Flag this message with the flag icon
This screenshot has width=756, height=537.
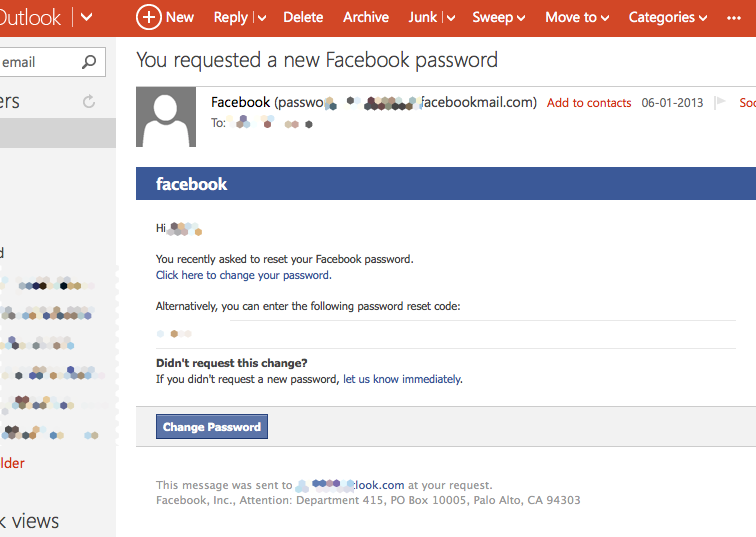720,102
